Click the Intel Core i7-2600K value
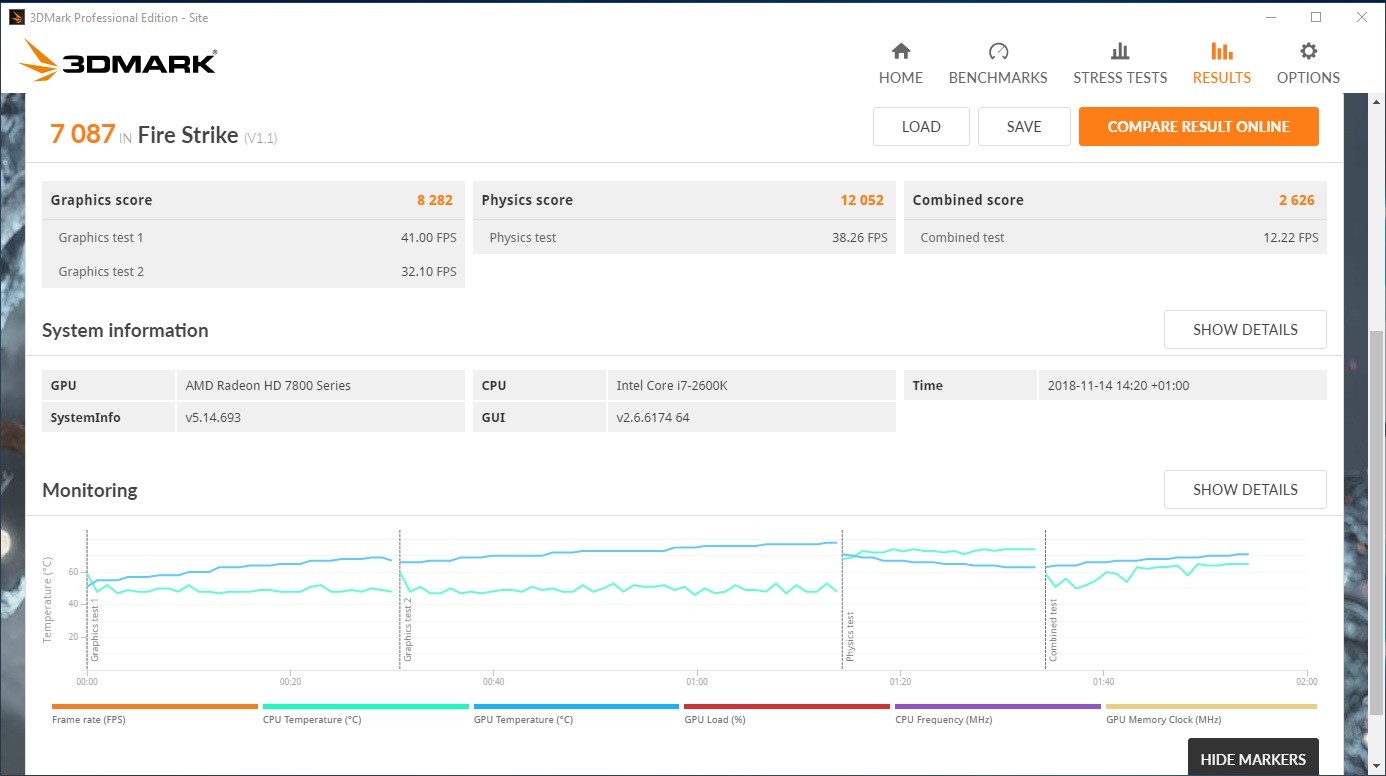Image resolution: width=1386 pixels, height=776 pixels. 672,385
